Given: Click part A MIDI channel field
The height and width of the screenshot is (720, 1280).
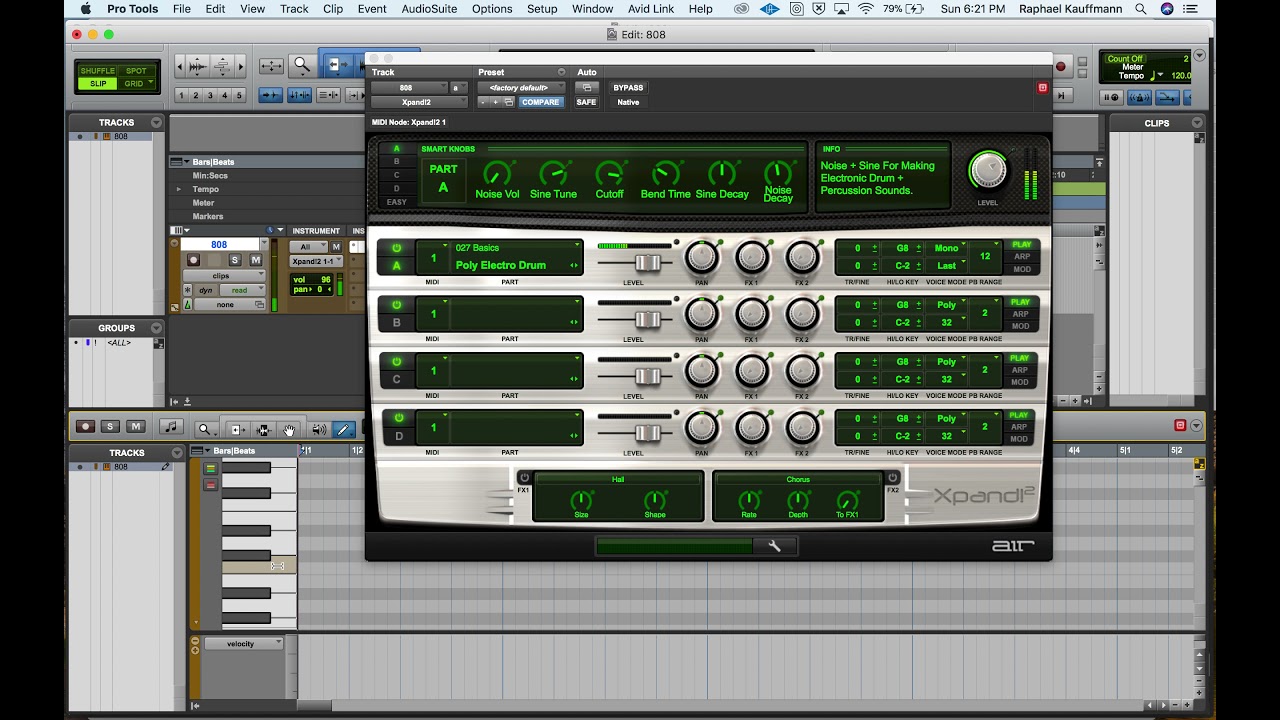Looking at the screenshot, I should [433, 257].
